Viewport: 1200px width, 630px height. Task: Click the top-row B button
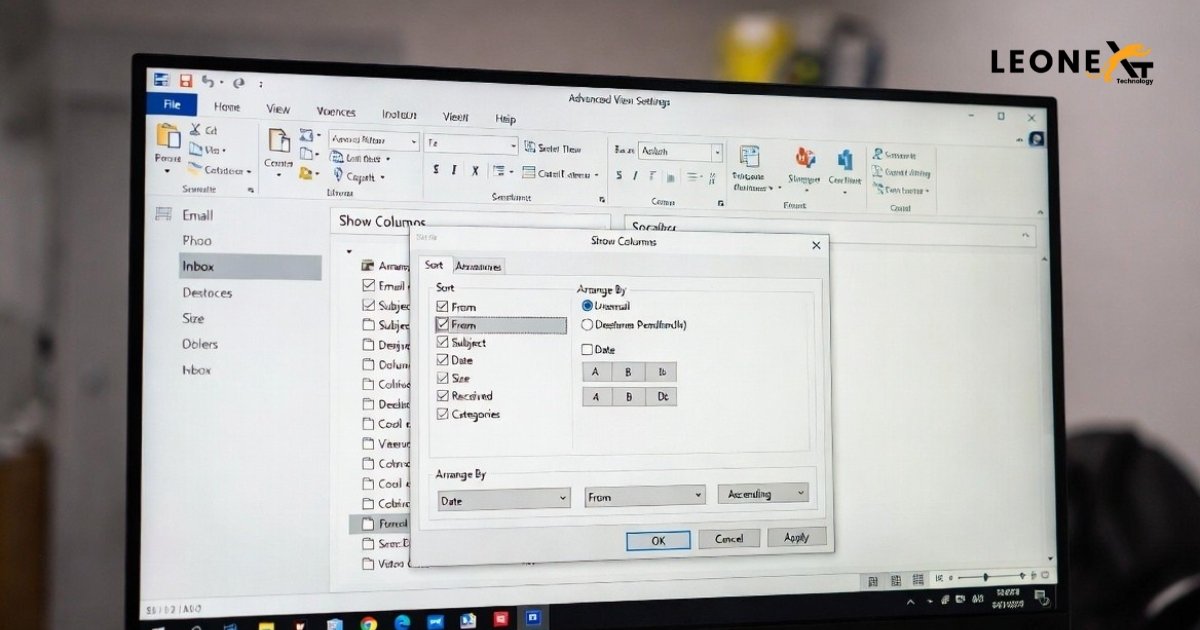628,372
